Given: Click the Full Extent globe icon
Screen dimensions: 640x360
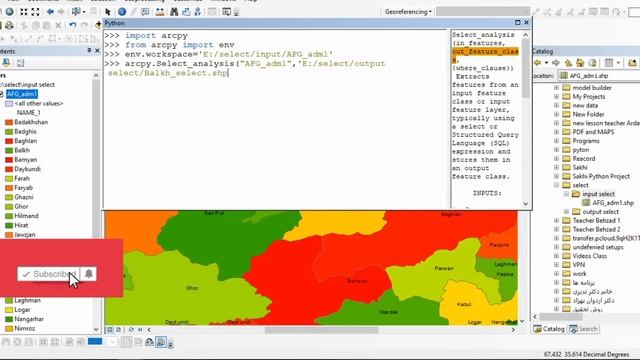Looking at the screenshot, I should [x=9, y=12].
